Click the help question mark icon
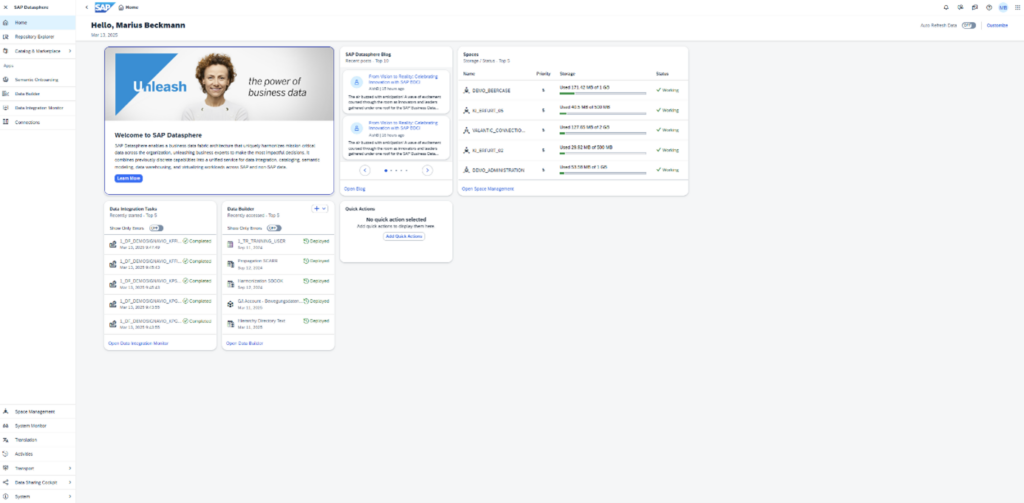This screenshot has height=503, width=1024. click(x=988, y=7)
